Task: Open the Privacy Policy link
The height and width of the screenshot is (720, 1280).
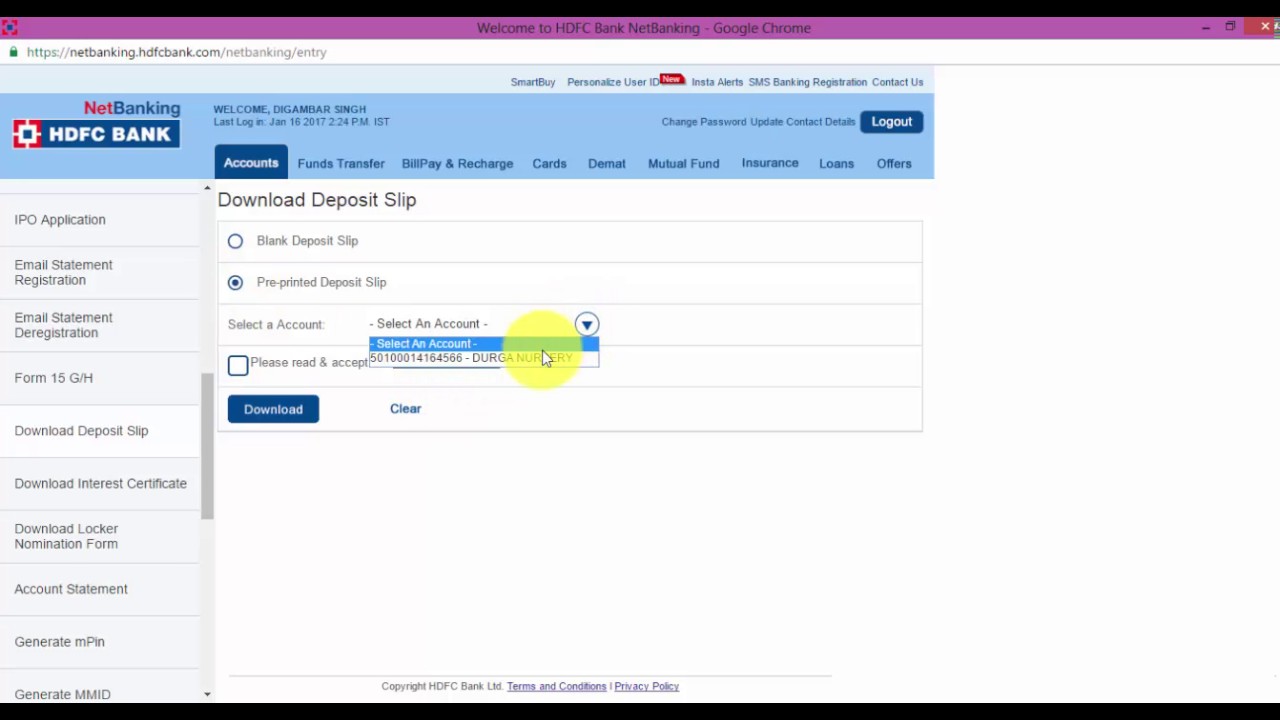Action: click(x=646, y=686)
